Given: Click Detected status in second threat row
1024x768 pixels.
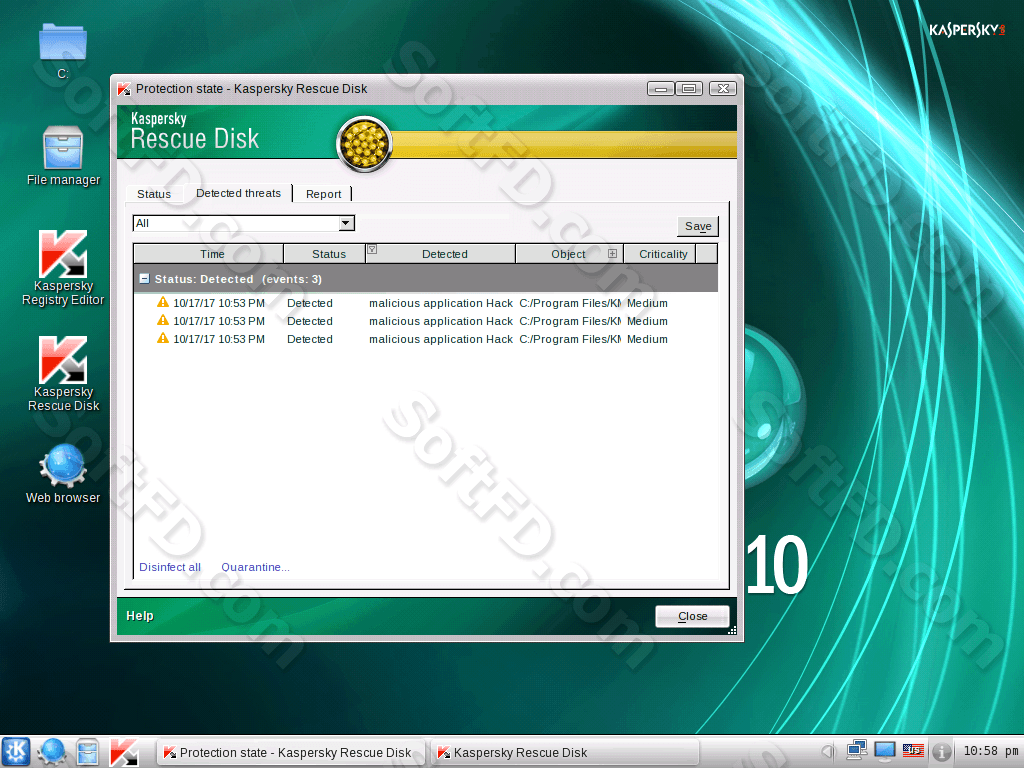Looking at the screenshot, I should [x=310, y=321].
